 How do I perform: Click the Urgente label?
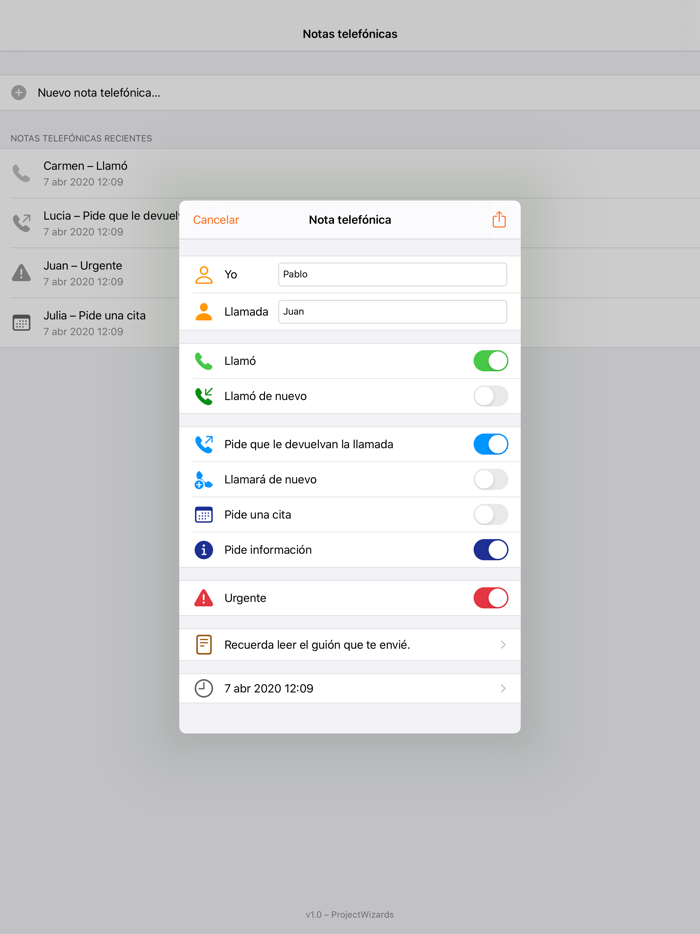[245, 598]
